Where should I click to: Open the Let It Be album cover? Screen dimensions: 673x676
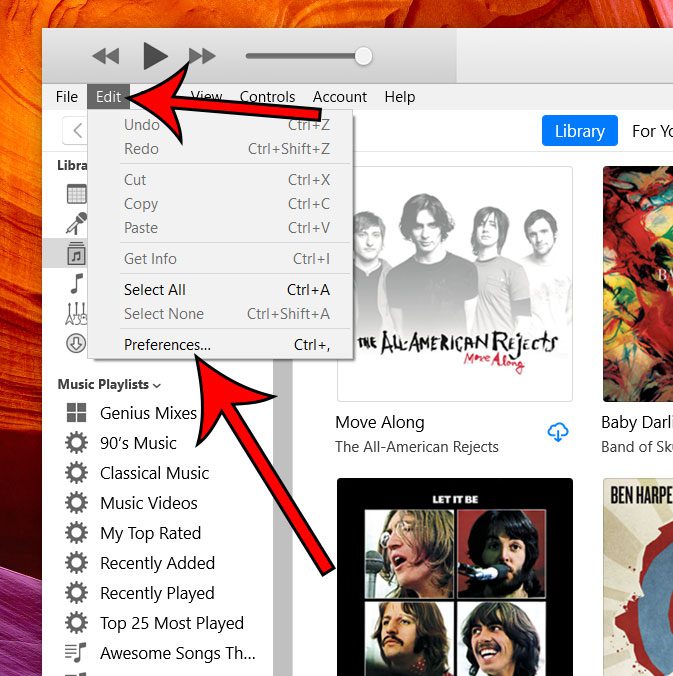tap(455, 576)
